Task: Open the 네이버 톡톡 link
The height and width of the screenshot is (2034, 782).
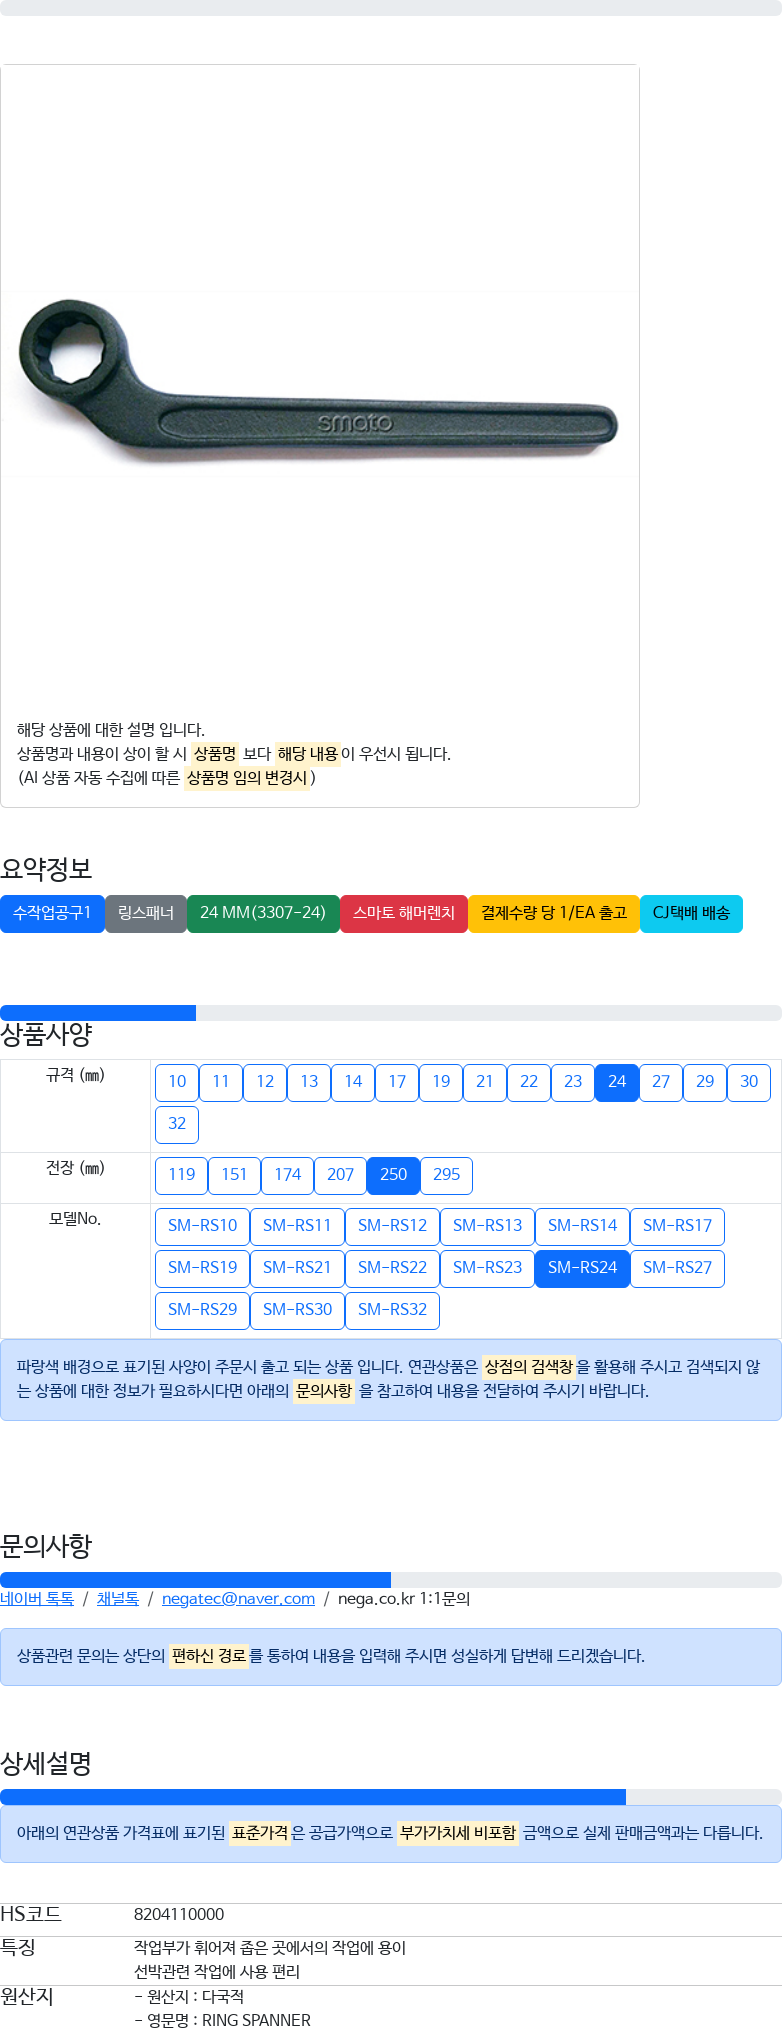Action: click(37, 1598)
